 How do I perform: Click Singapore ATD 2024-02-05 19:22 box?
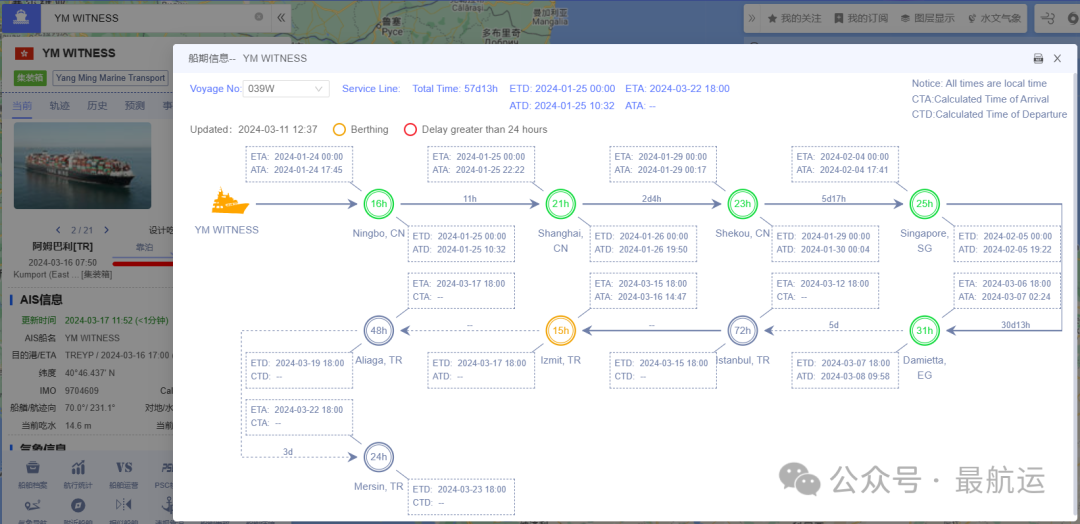click(x=1007, y=243)
